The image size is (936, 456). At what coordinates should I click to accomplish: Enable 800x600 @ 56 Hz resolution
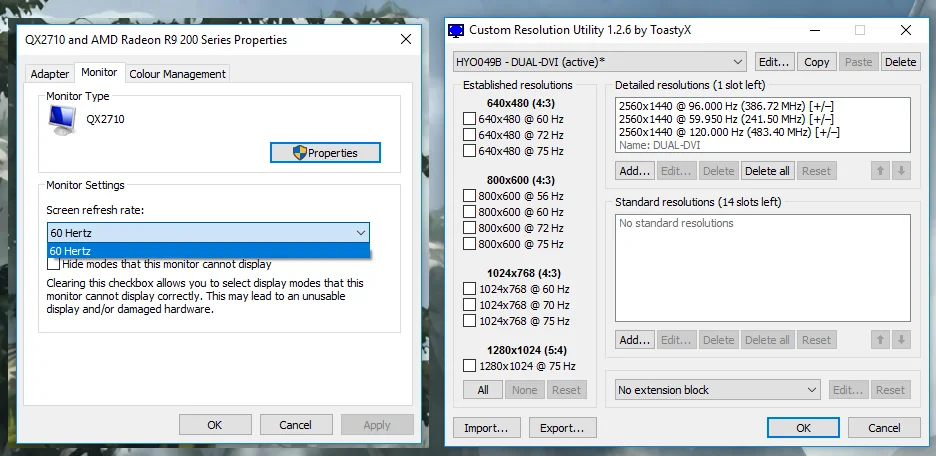click(x=469, y=196)
